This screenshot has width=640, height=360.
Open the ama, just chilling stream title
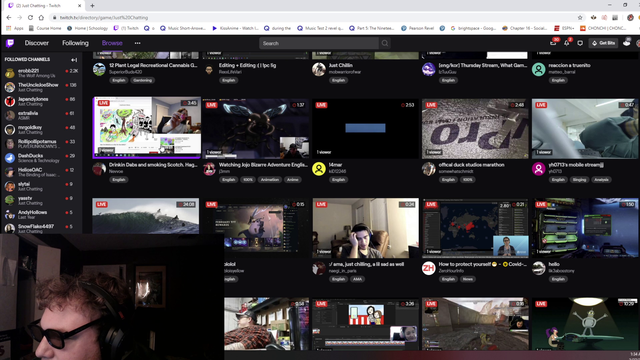click(x=367, y=264)
